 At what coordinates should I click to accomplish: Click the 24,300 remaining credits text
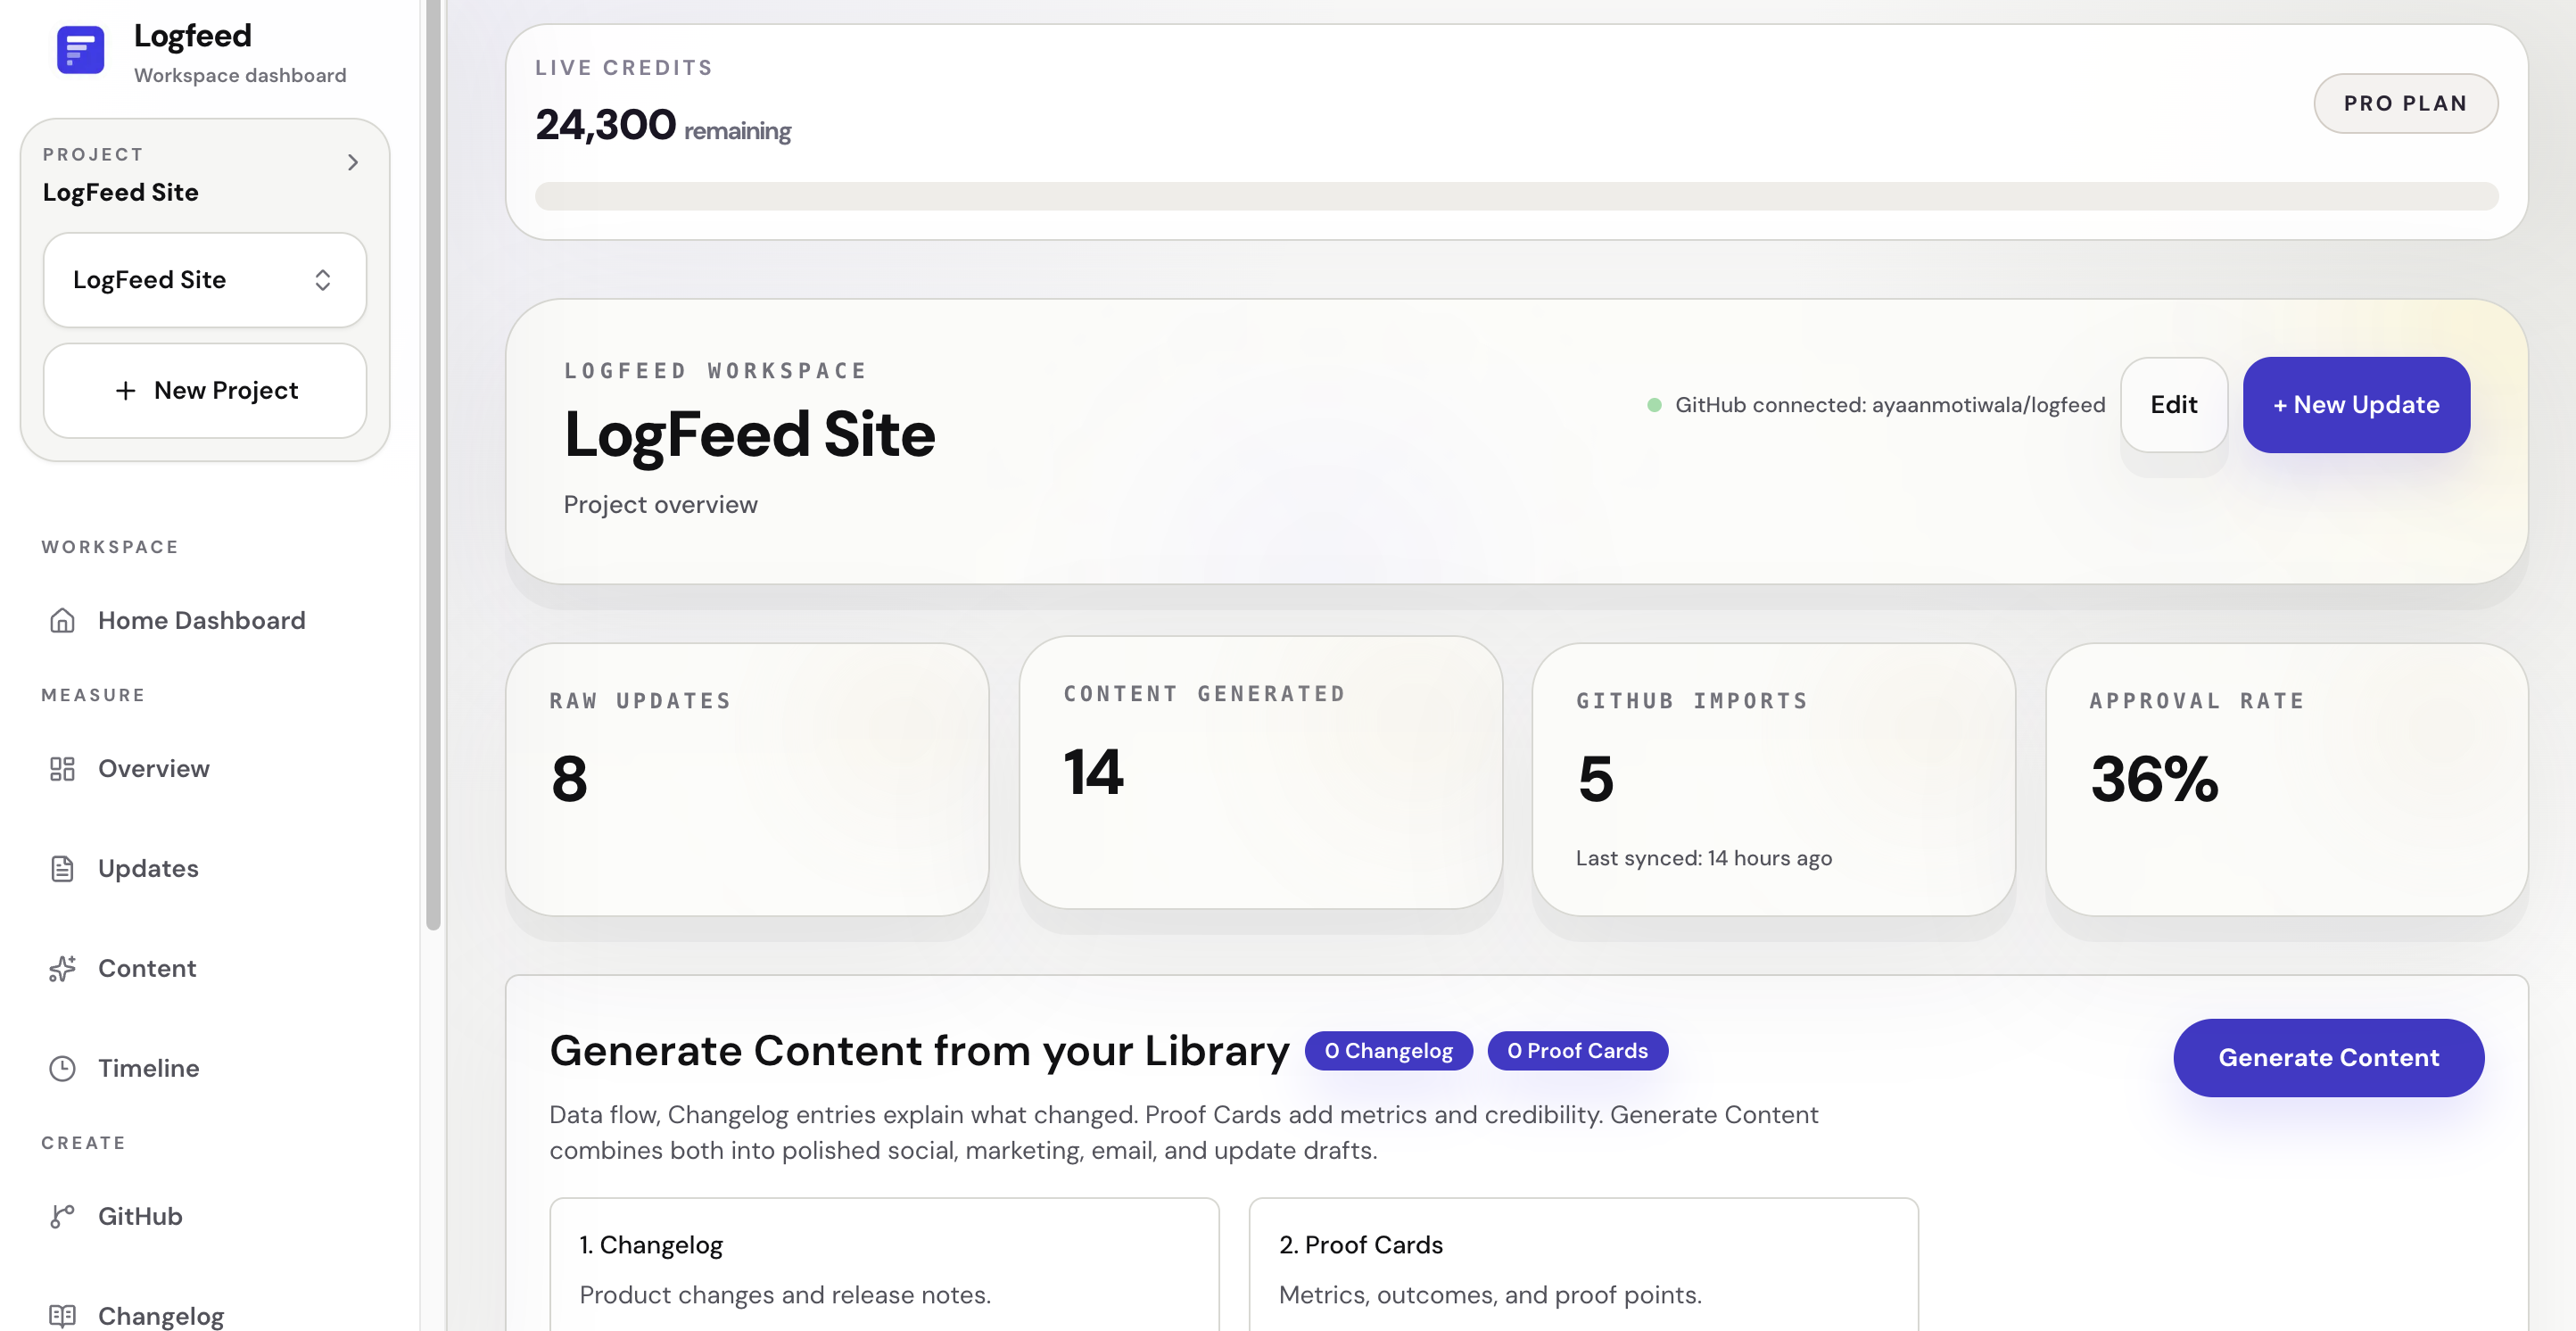663,126
